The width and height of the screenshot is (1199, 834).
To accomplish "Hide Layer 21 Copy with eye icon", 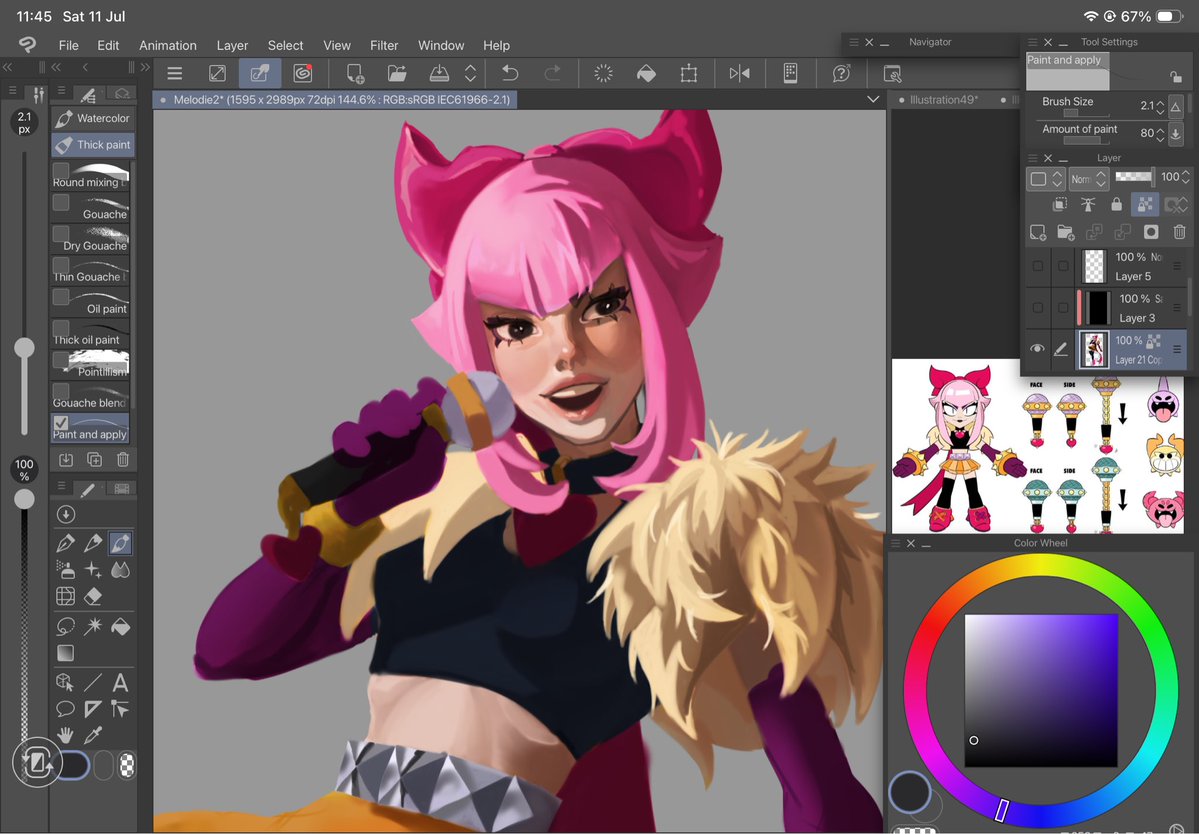I will pyautogui.click(x=1037, y=349).
